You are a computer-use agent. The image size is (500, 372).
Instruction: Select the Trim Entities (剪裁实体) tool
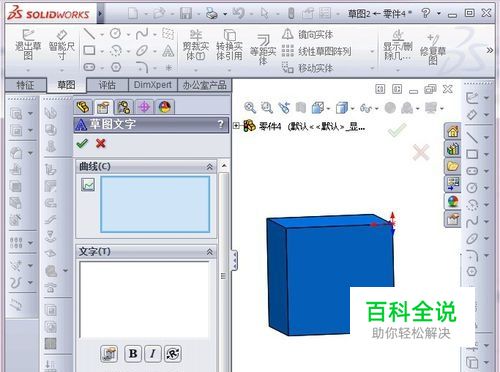tap(196, 45)
